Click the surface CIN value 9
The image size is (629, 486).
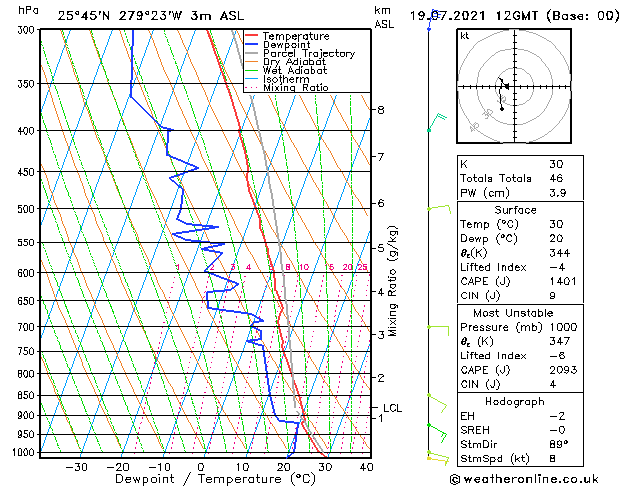tap(552, 296)
